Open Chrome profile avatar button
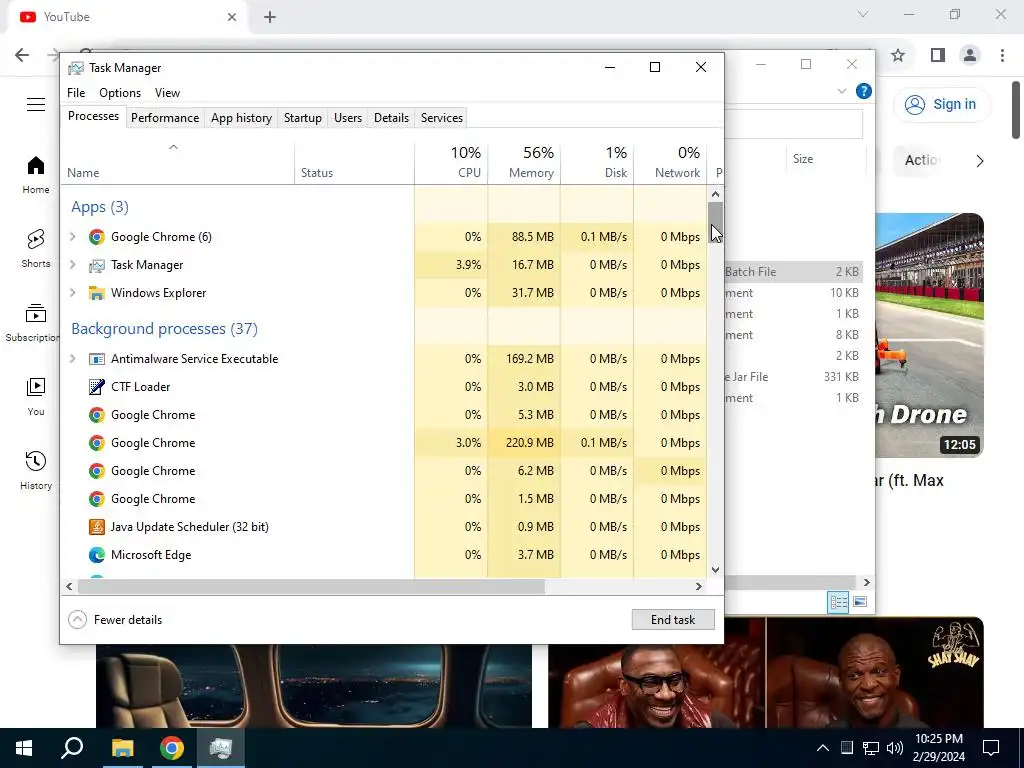Image resolution: width=1024 pixels, height=768 pixels. [x=970, y=56]
